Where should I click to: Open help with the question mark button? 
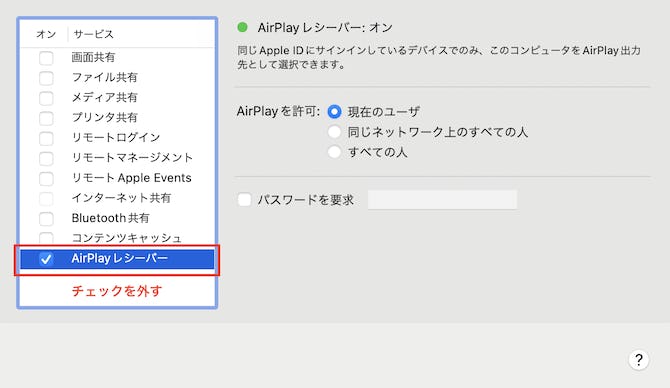[x=639, y=360]
